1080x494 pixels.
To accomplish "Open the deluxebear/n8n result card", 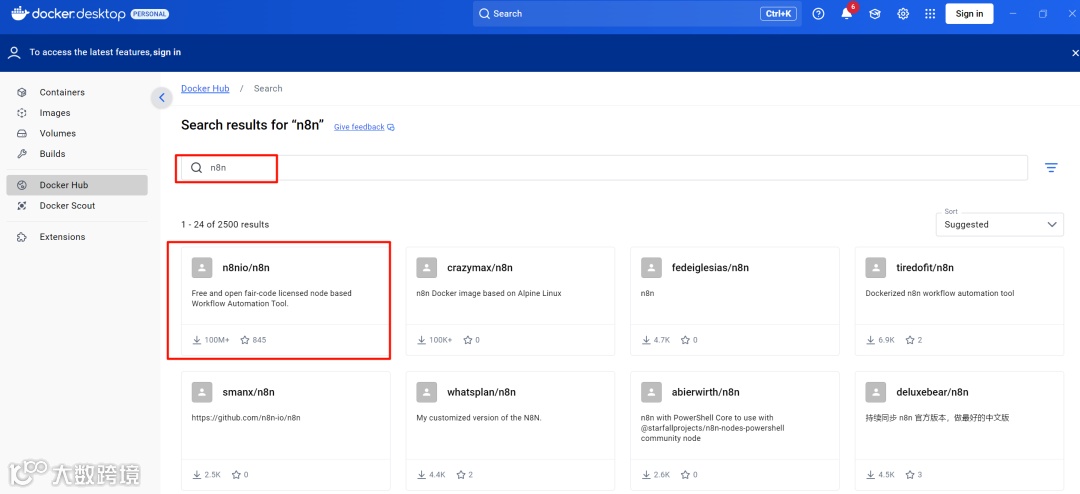I will (959, 433).
